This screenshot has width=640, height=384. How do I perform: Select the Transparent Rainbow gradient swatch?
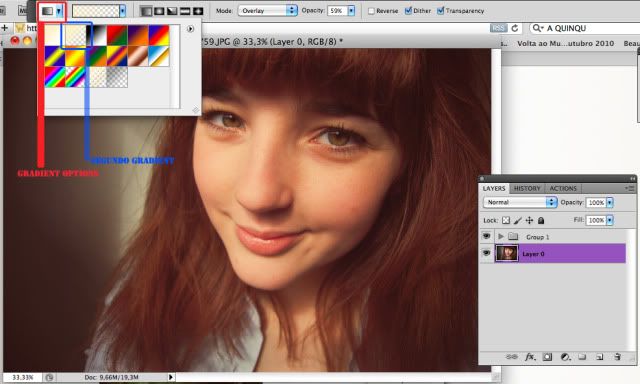click(x=76, y=77)
